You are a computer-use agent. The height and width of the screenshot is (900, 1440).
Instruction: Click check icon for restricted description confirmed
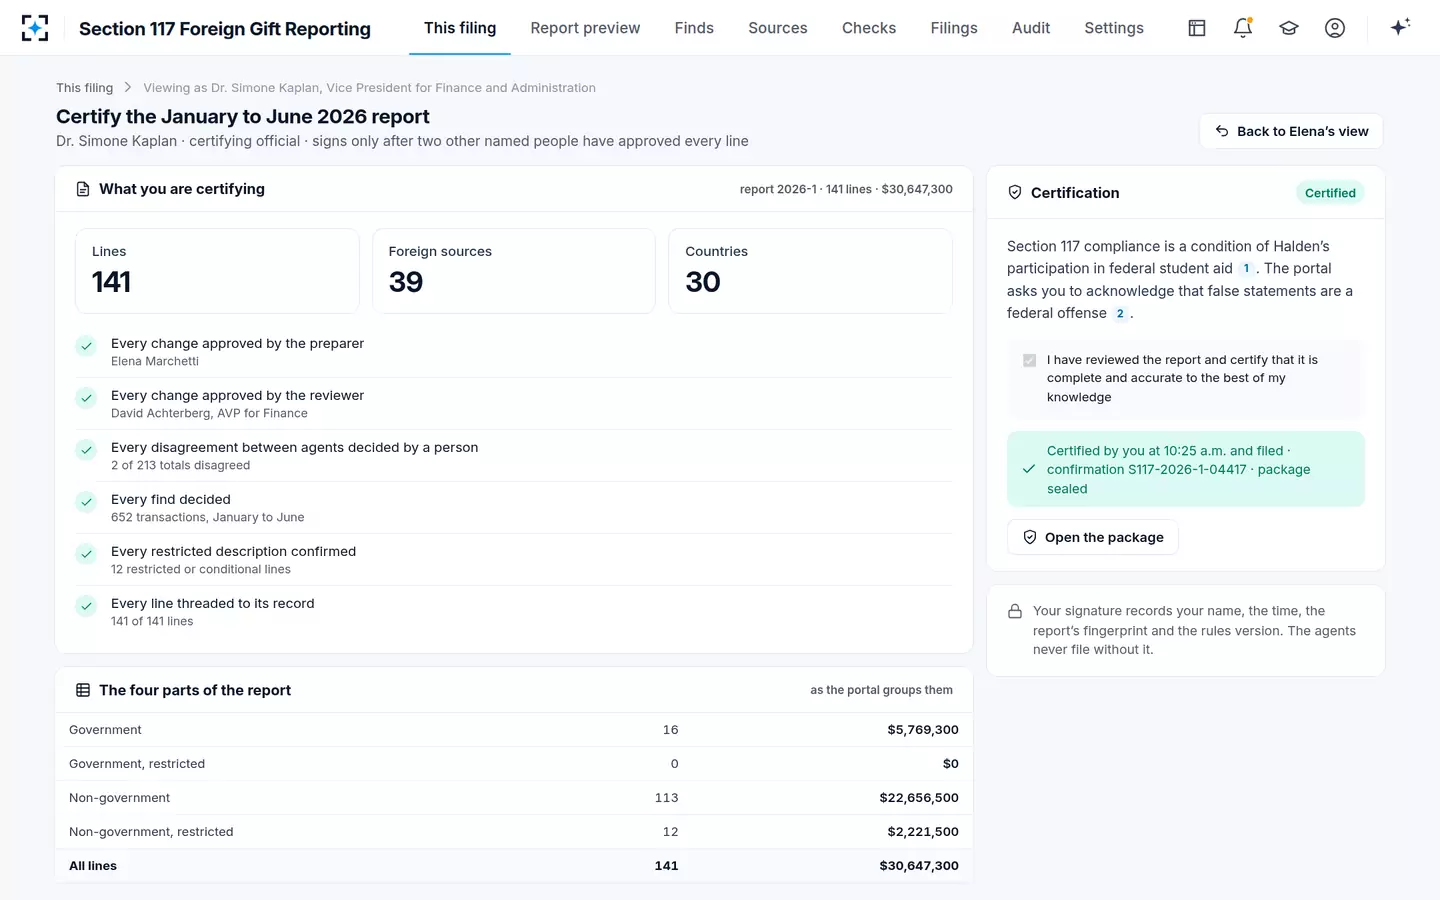(x=87, y=554)
